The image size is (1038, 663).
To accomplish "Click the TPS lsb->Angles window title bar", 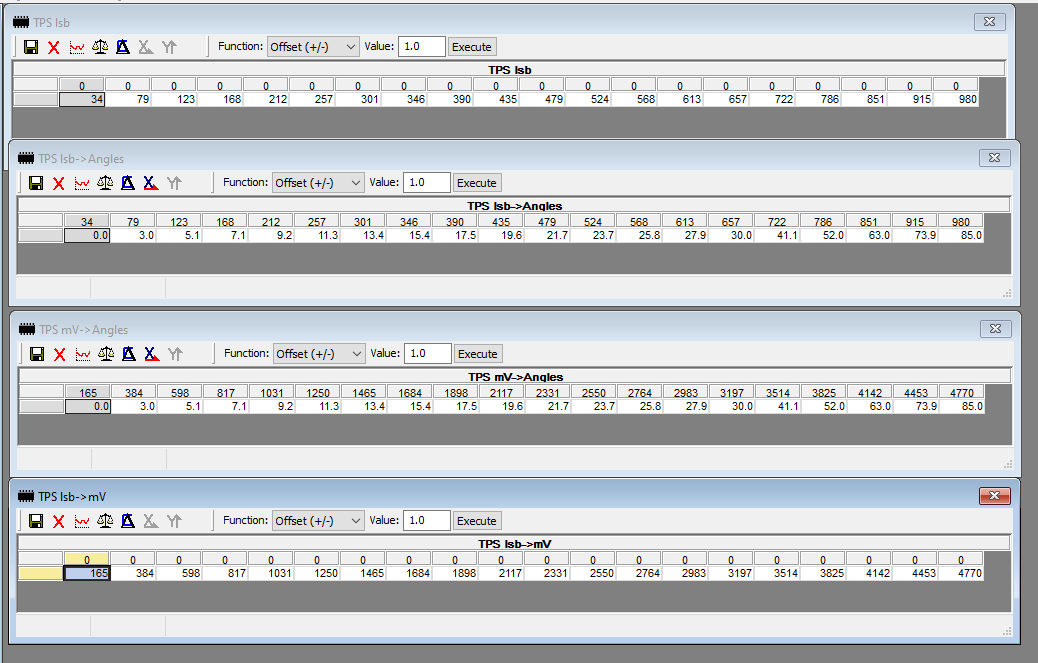I will 500,159.
